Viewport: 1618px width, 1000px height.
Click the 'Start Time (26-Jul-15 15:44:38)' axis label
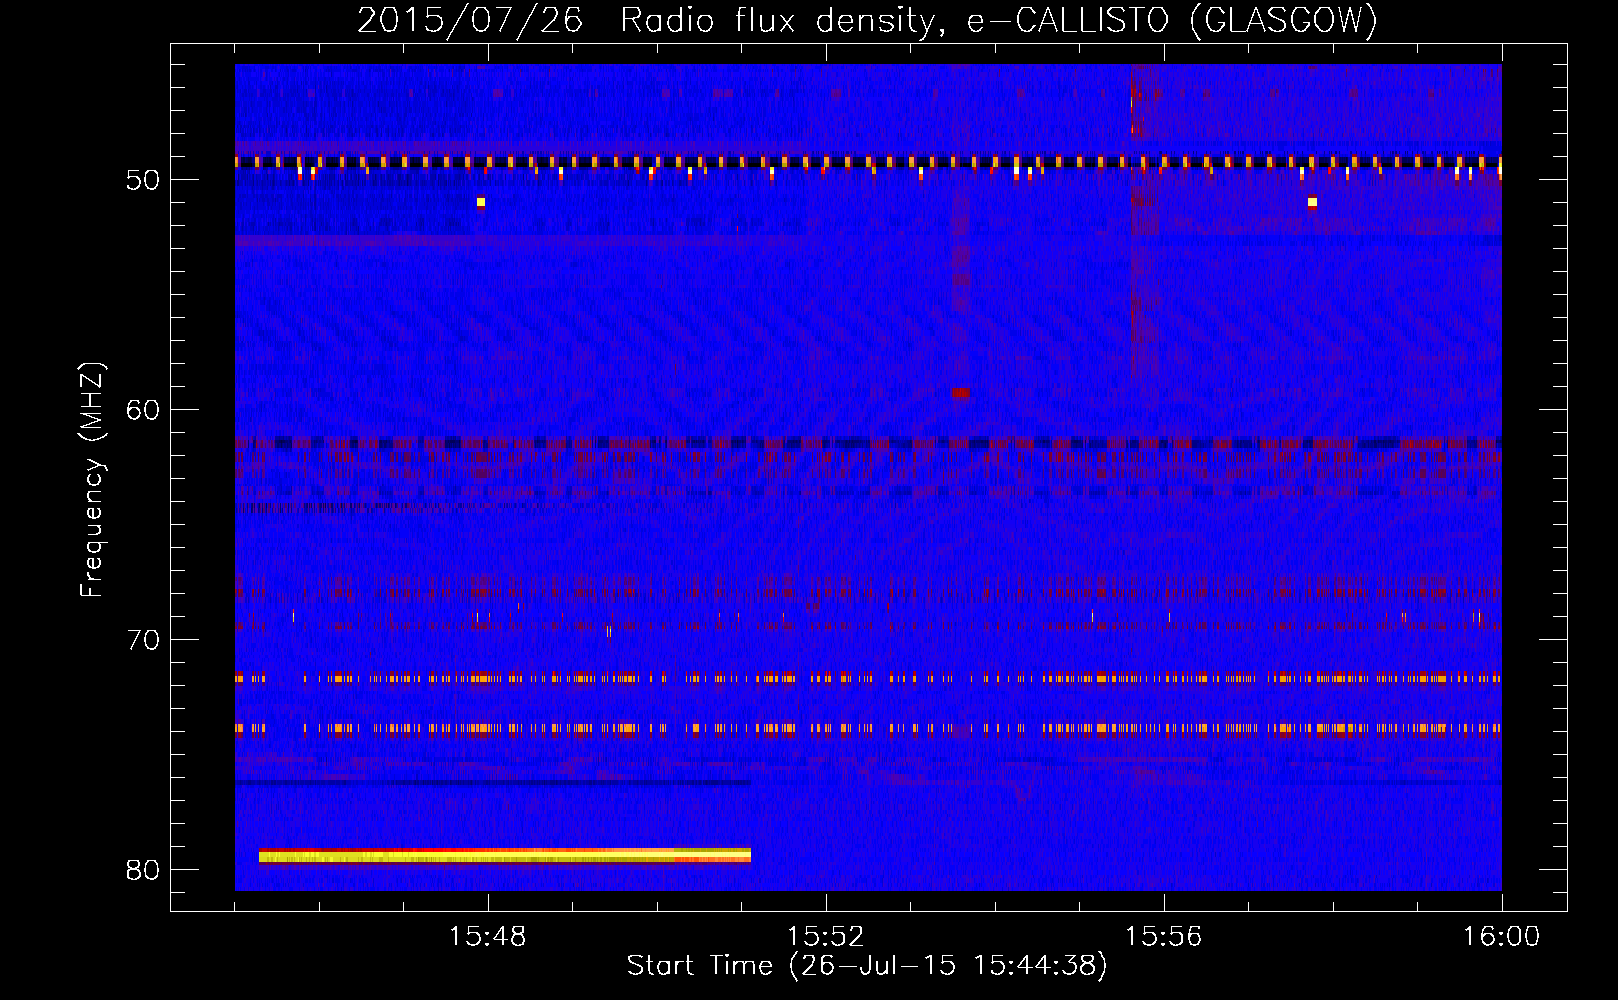867,966
